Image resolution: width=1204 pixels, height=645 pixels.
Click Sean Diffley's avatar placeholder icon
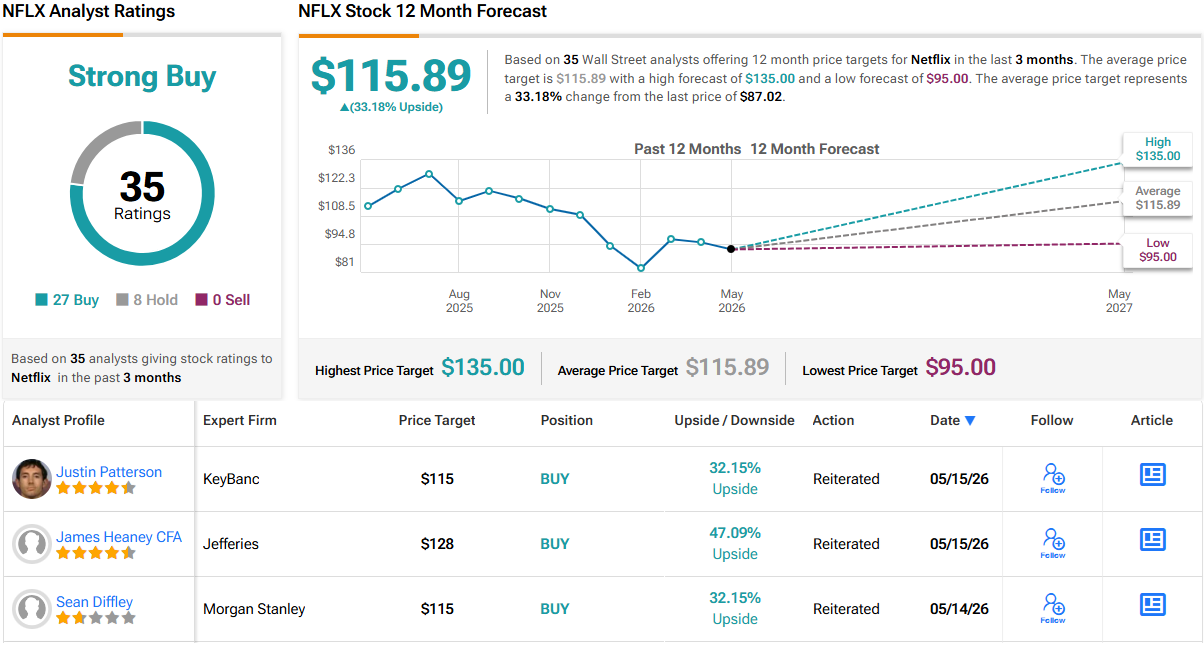pos(32,609)
